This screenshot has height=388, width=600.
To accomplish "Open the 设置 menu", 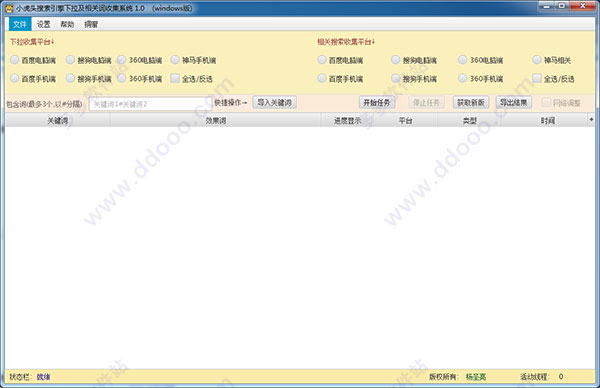I will point(44,24).
